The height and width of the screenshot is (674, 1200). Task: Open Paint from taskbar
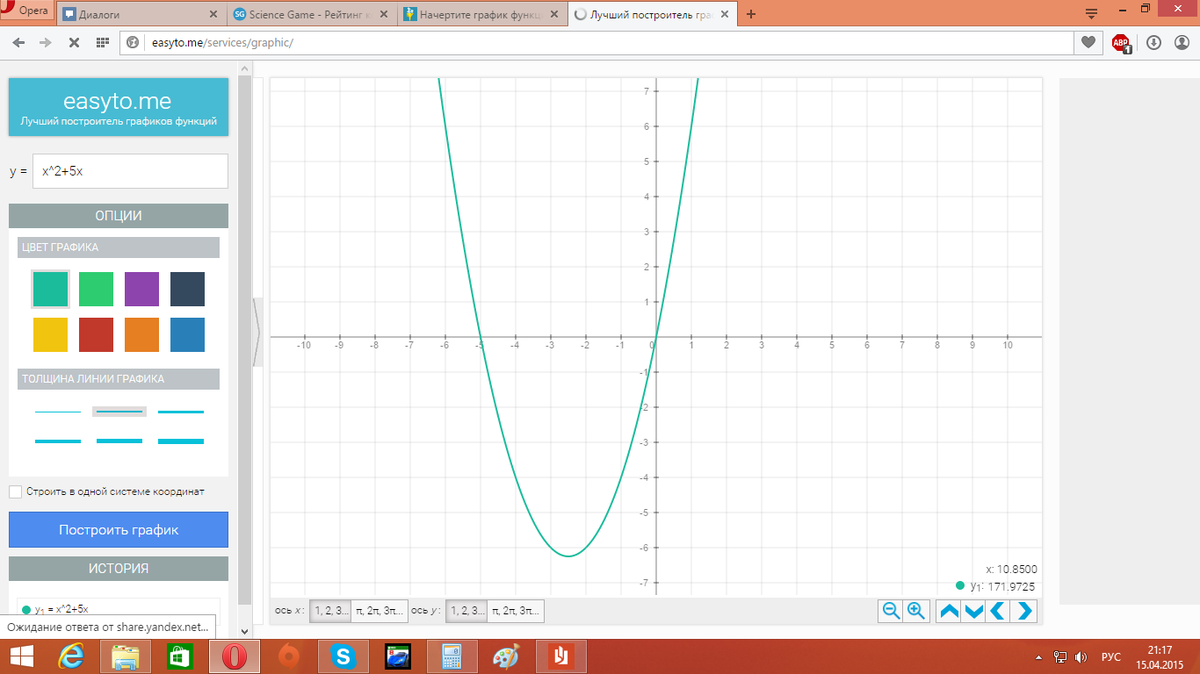click(507, 657)
